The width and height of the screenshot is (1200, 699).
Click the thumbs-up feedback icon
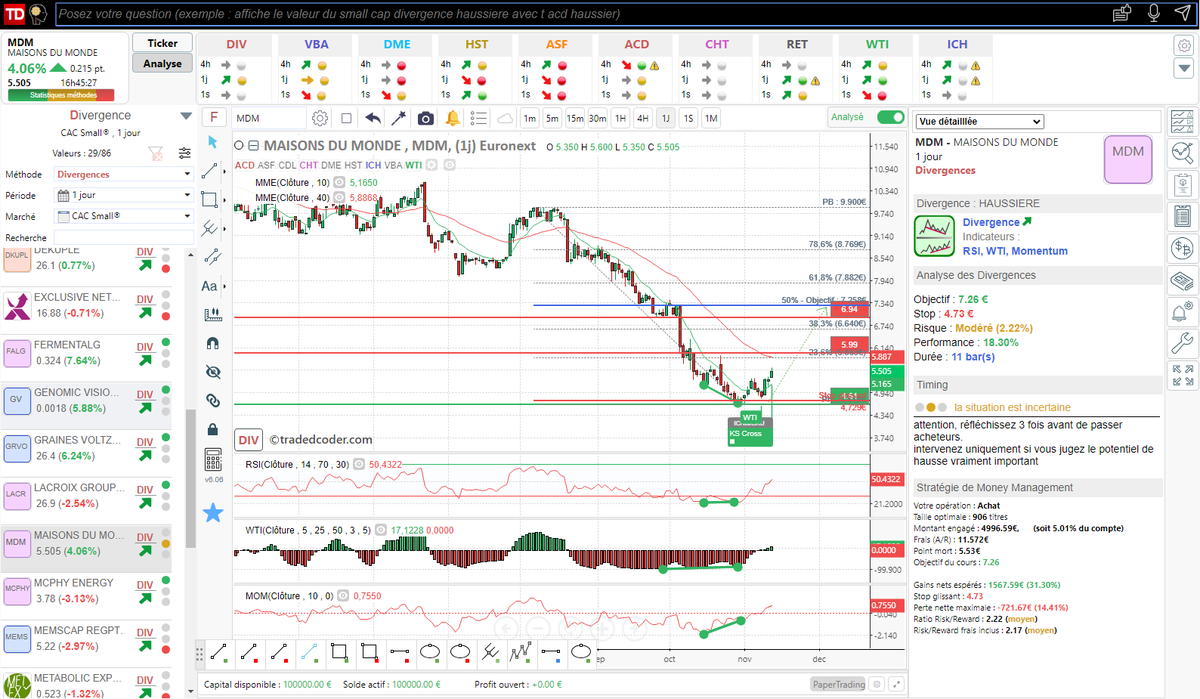coord(1123,13)
